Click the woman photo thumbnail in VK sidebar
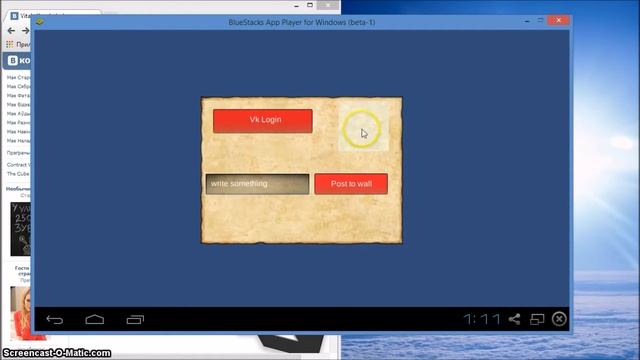 point(20,312)
